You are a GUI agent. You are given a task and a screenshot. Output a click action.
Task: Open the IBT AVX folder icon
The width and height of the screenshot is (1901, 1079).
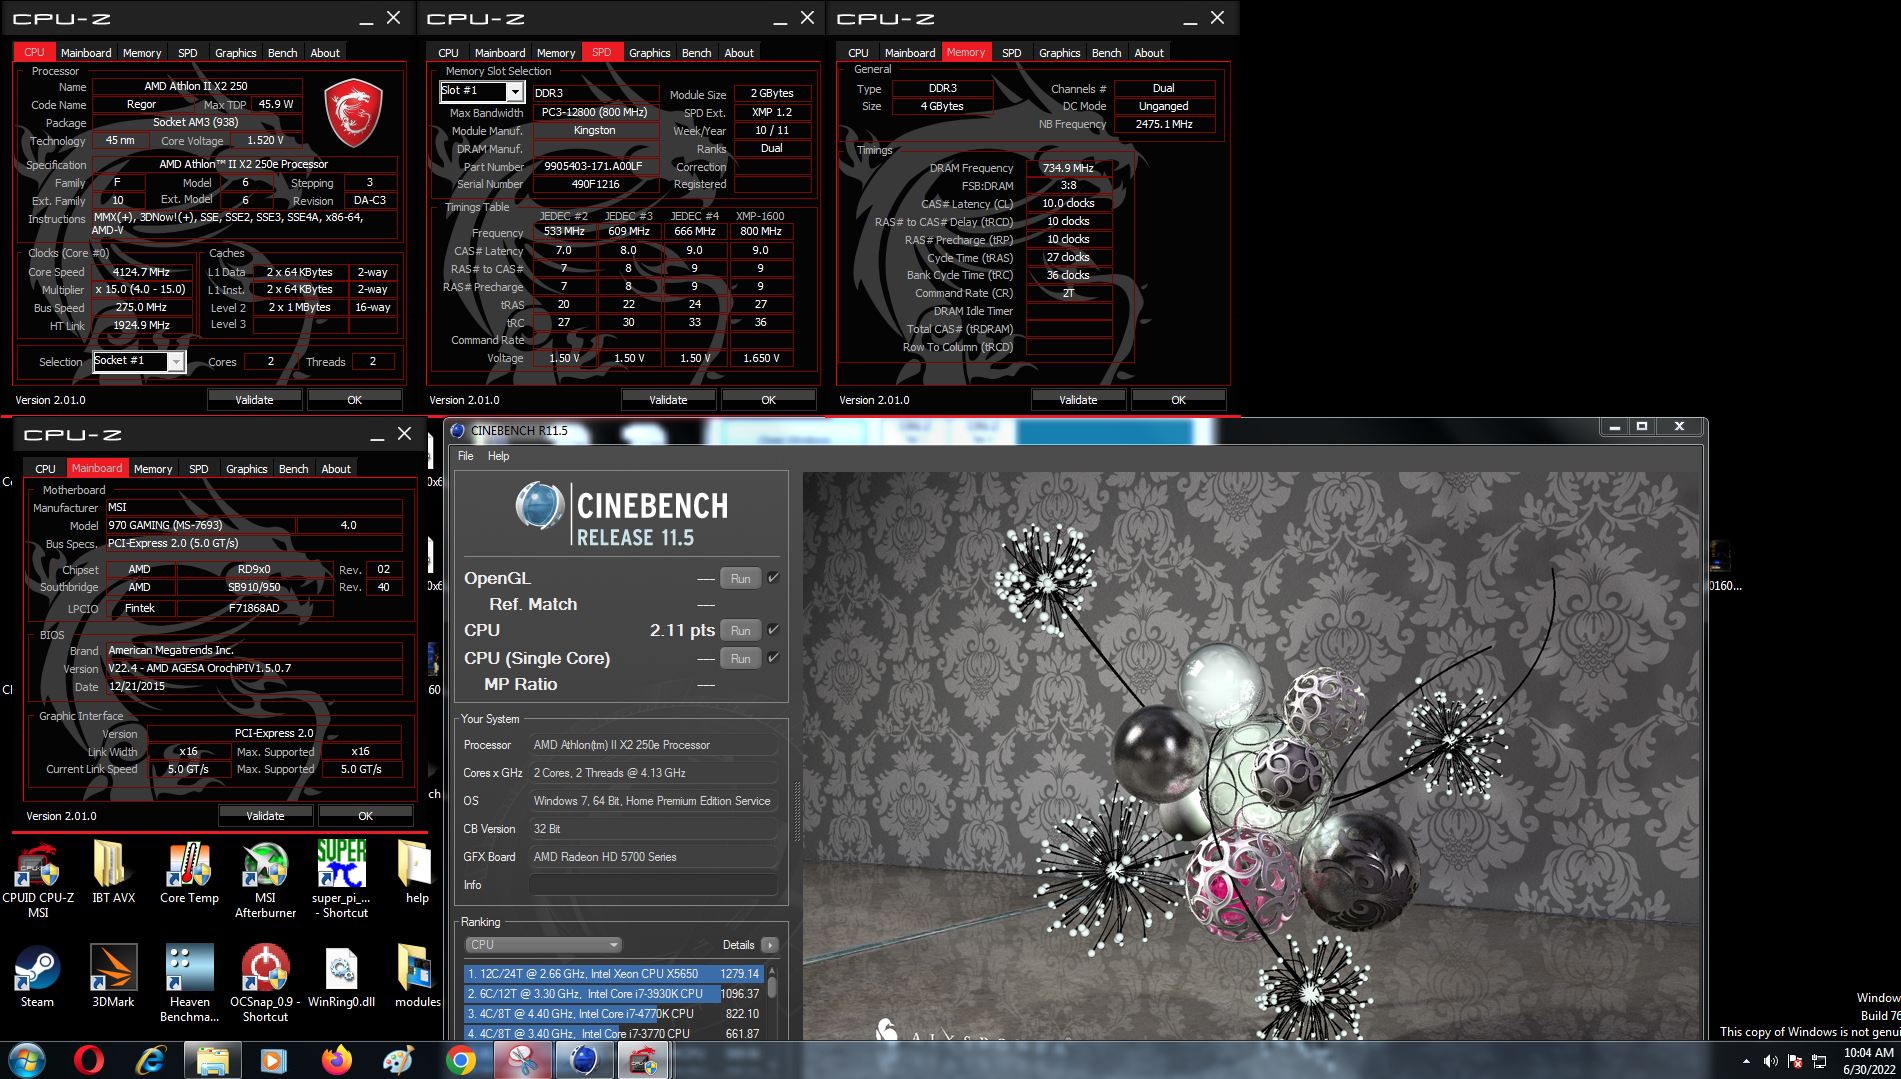[x=113, y=873]
